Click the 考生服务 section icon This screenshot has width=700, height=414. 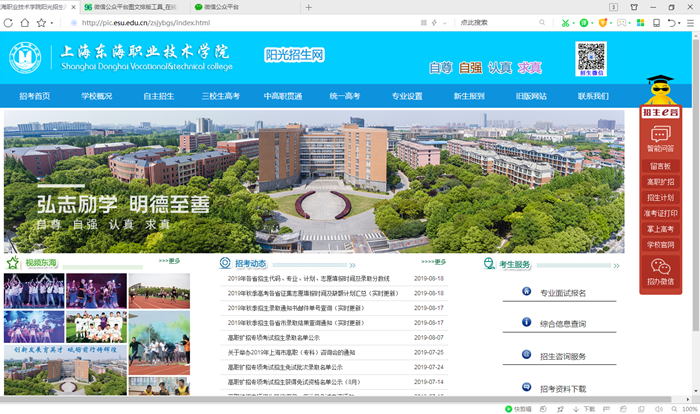point(489,263)
